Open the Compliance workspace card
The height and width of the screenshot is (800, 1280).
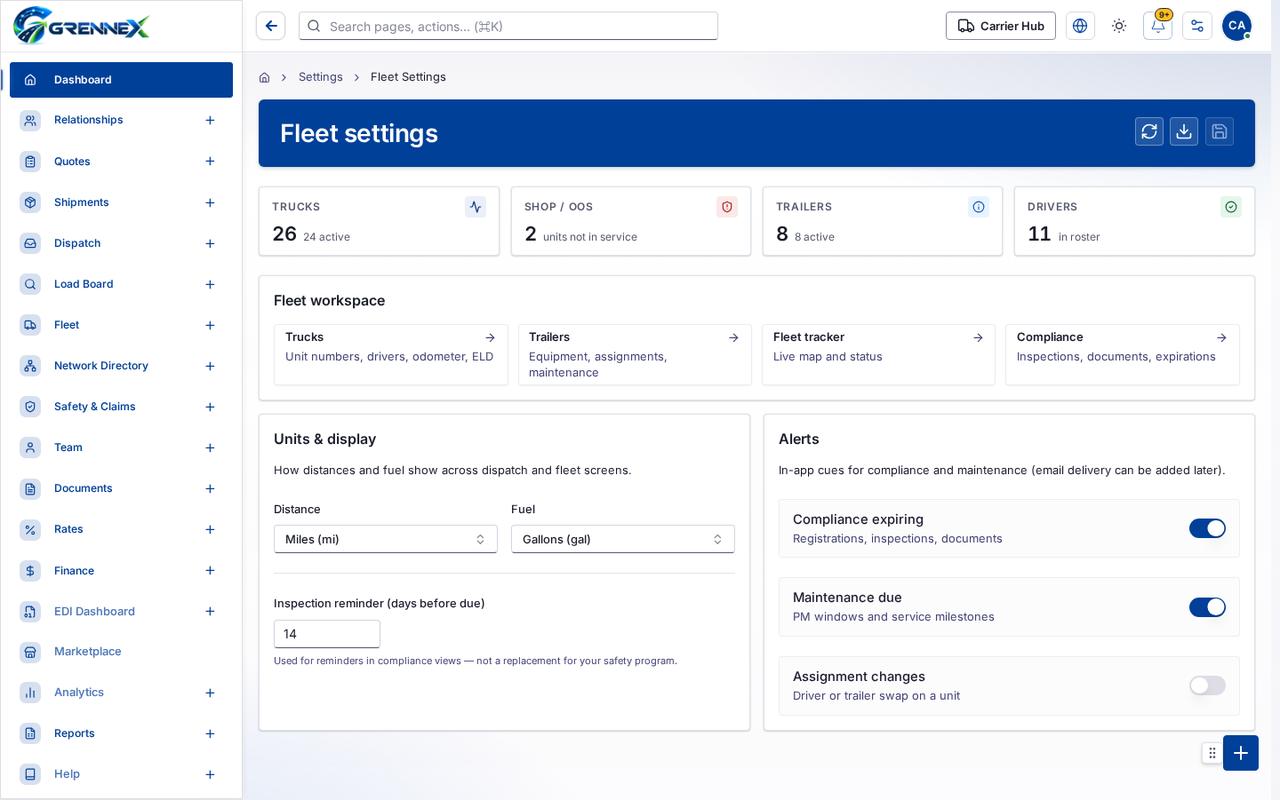pyautogui.click(x=1122, y=354)
